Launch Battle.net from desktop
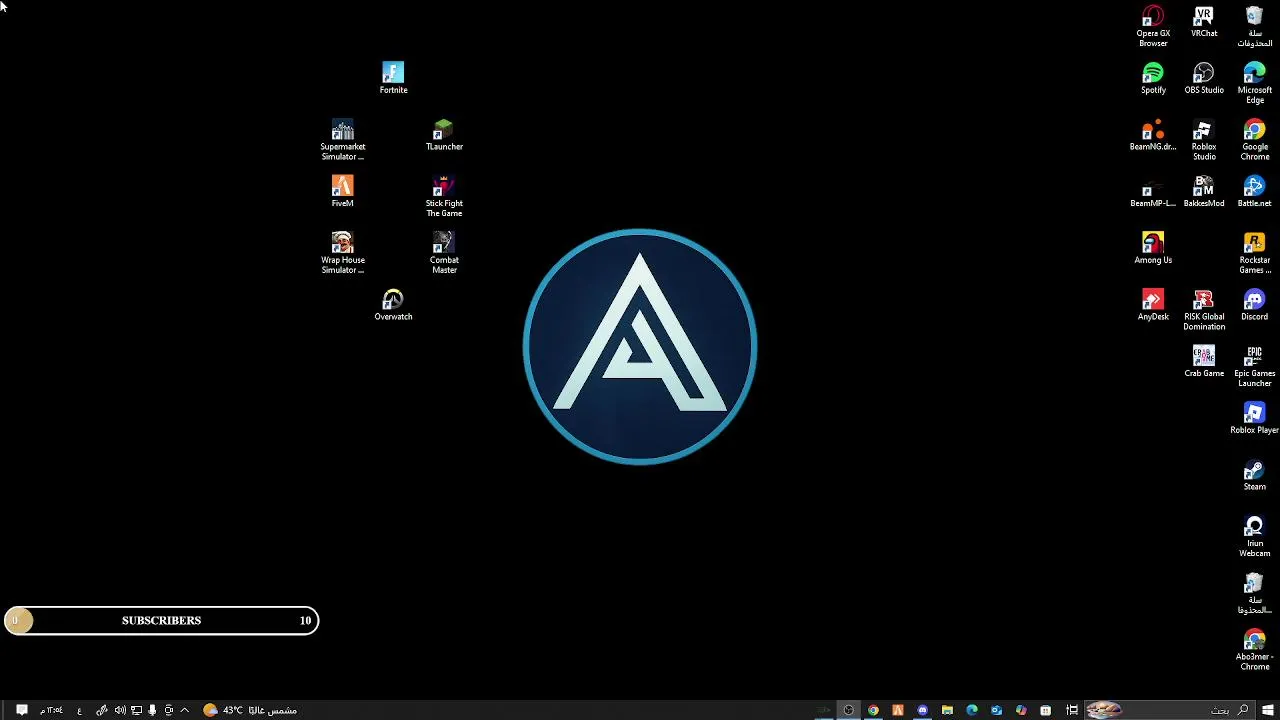The width and height of the screenshot is (1280, 720). coord(1254,192)
